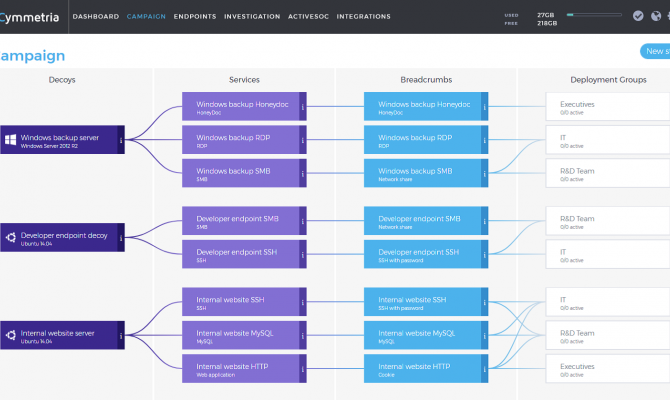The width and height of the screenshot is (670, 400).
Task: Open options of Internal website HTTP service
Action: tap(303, 369)
